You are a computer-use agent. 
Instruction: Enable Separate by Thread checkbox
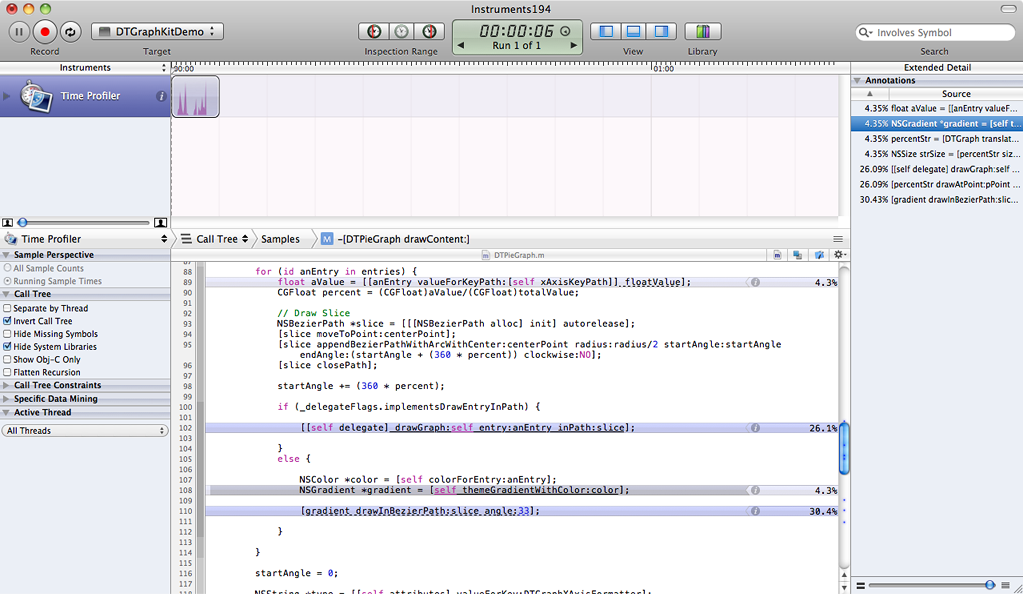pyautogui.click(x=8, y=309)
